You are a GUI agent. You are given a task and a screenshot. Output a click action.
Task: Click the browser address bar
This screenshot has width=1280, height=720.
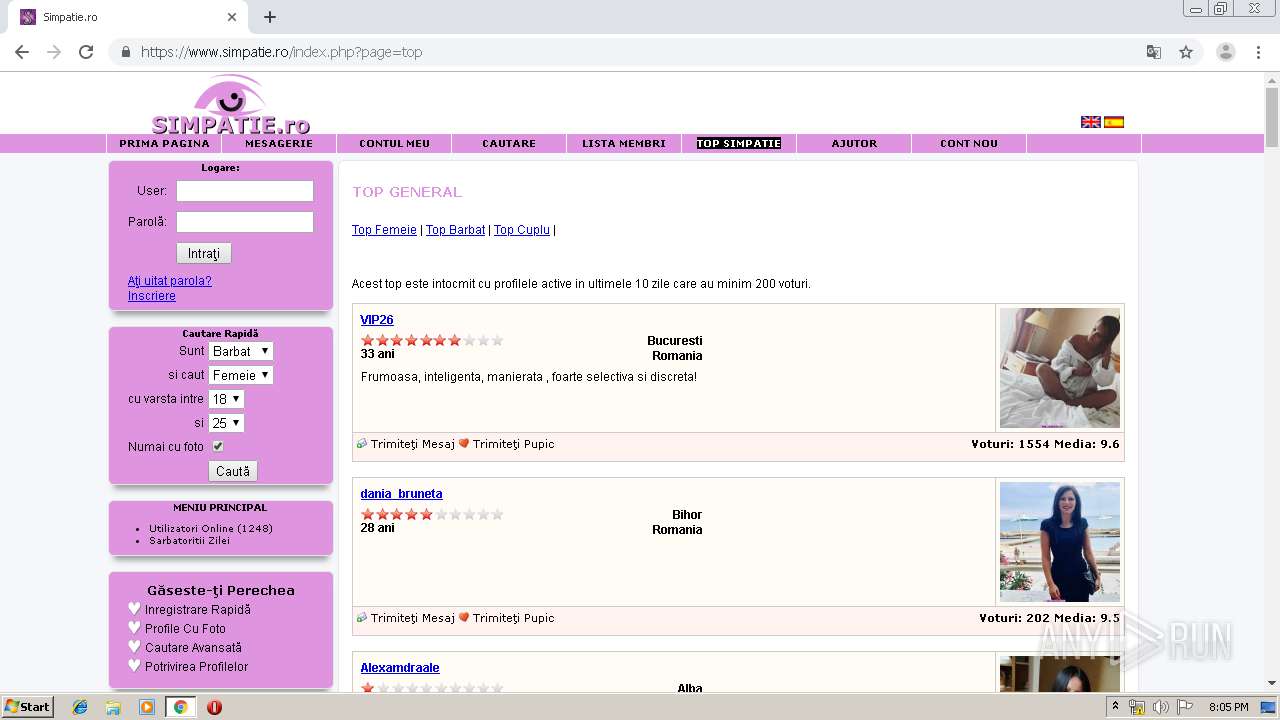(x=640, y=52)
